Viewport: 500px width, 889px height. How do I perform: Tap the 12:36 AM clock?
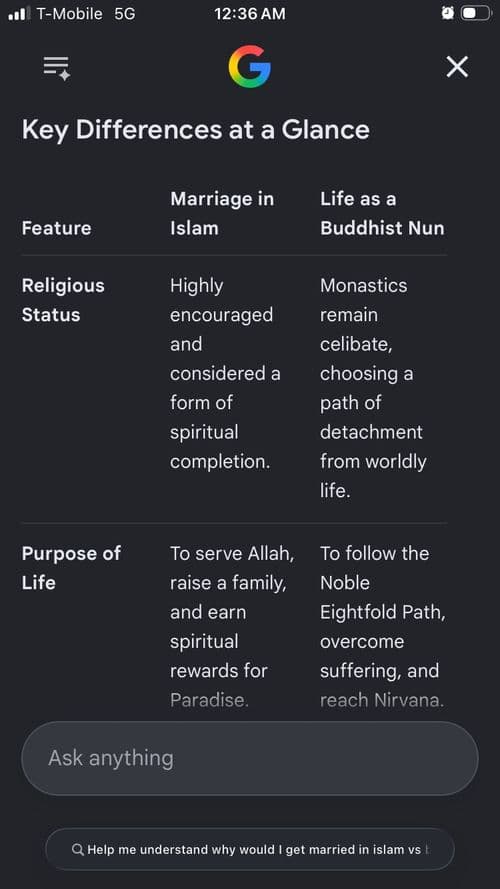(250, 14)
